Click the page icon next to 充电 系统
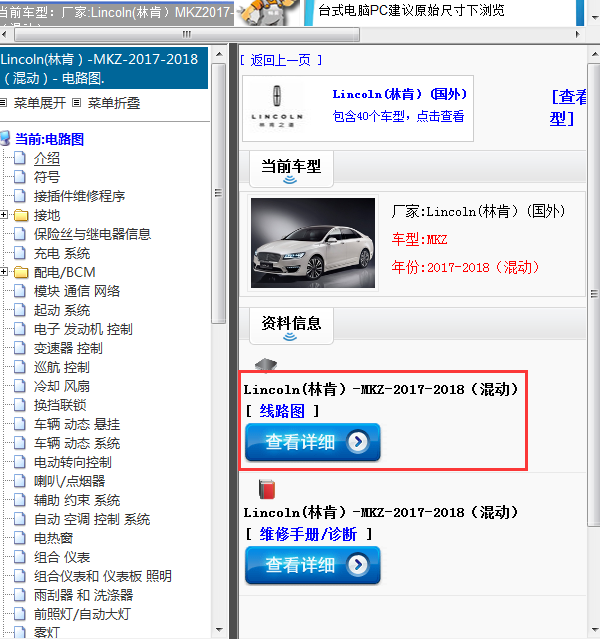The width and height of the screenshot is (600, 639). pyautogui.click(x=20, y=253)
